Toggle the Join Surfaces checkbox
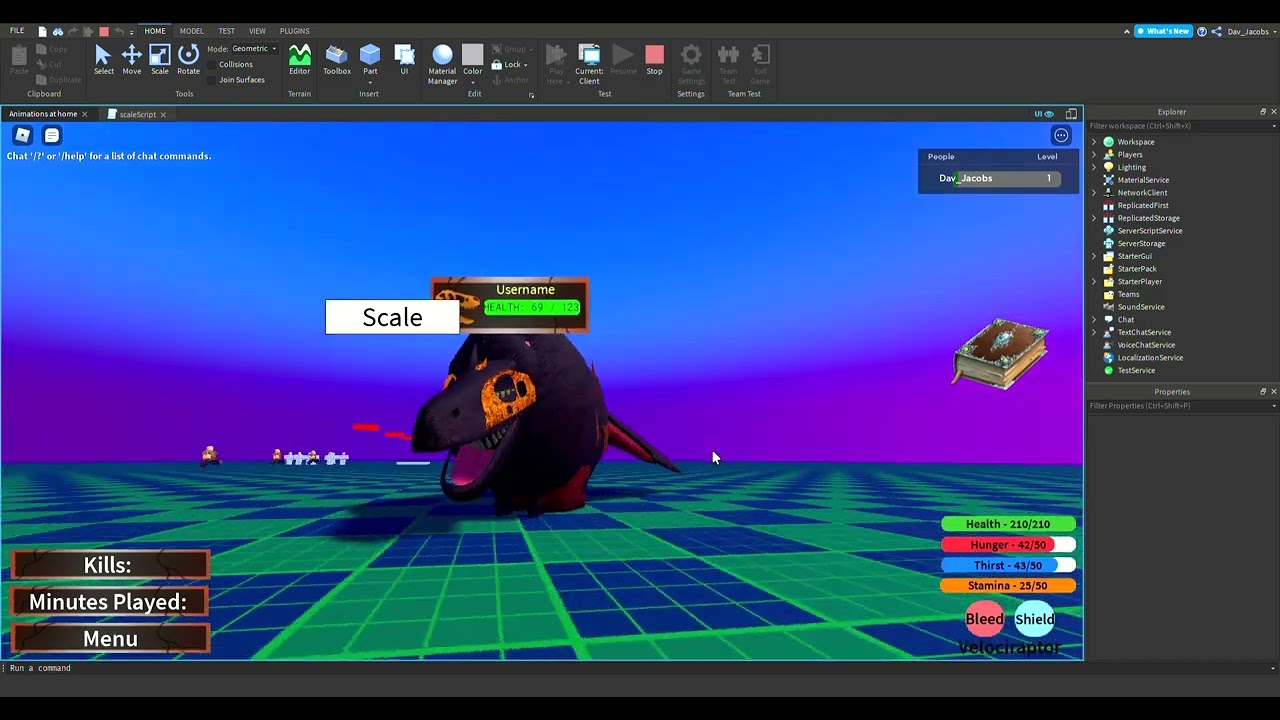1280x720 pixels. (x=212, y=80)
